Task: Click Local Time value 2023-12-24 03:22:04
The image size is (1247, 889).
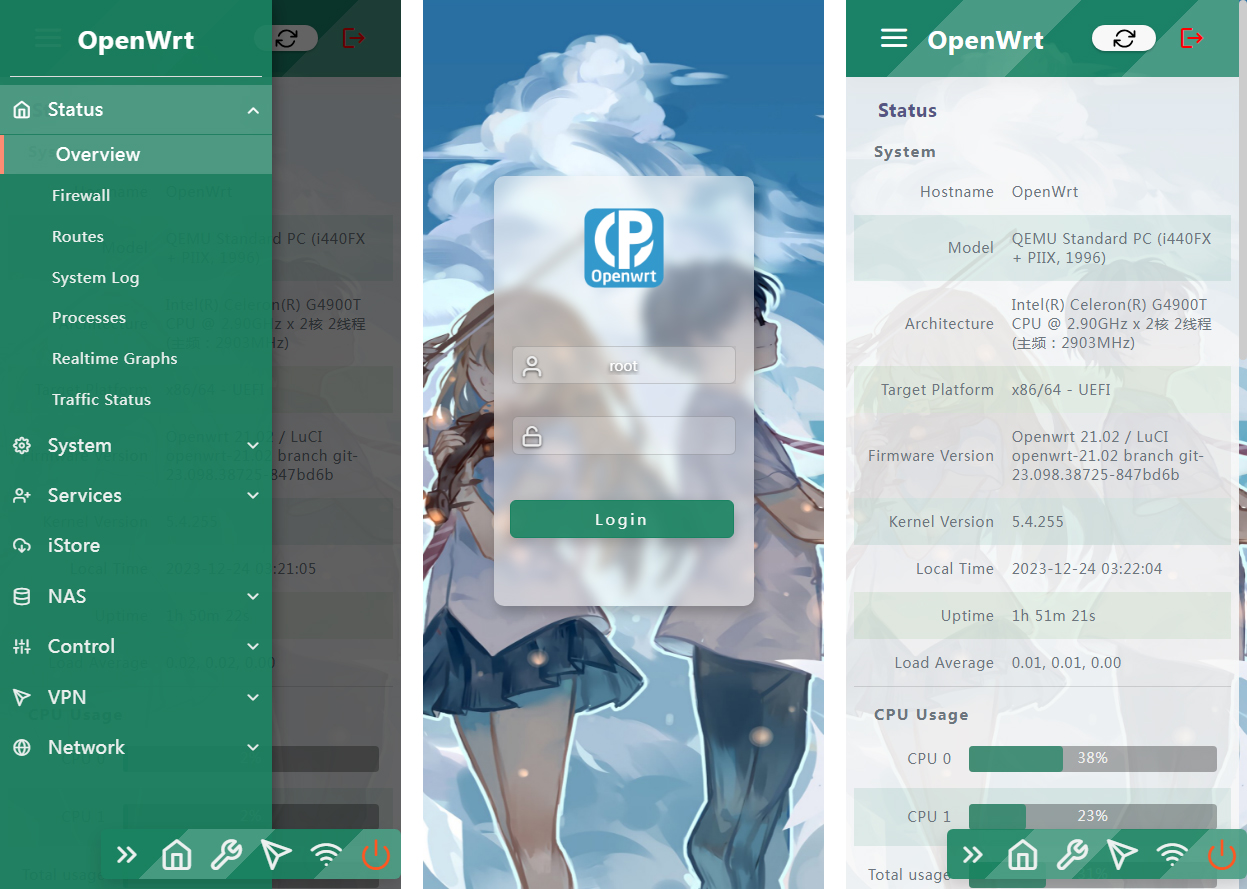Action: 1087,569
